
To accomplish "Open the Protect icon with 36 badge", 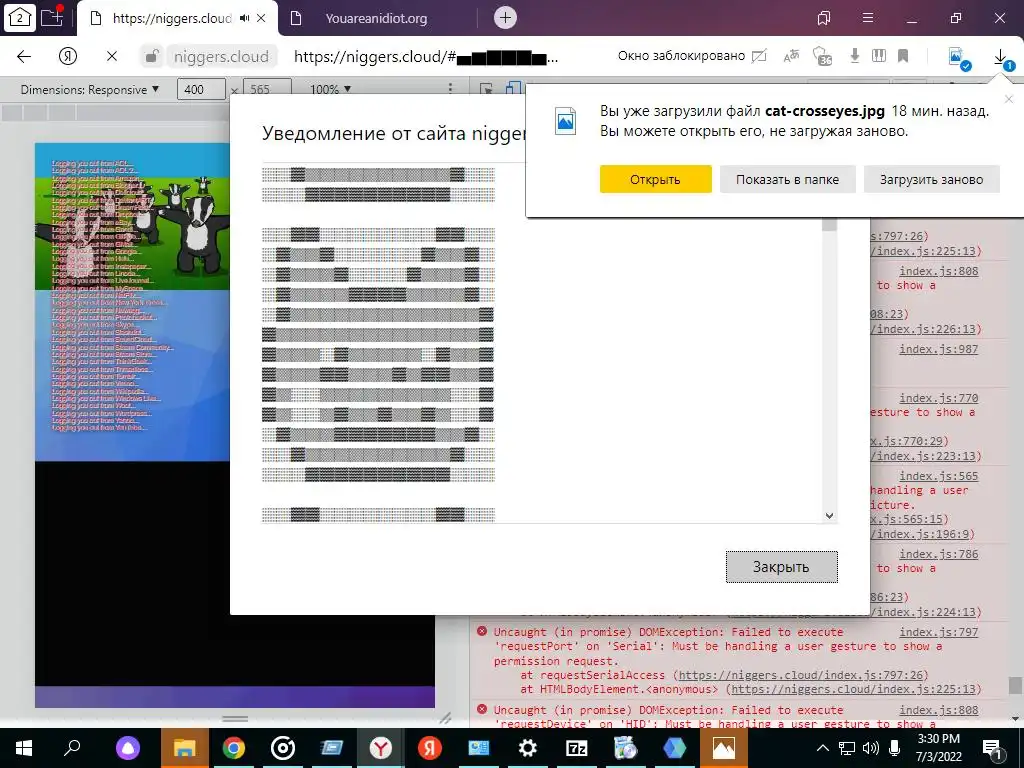I will click(x=822, y=56).
